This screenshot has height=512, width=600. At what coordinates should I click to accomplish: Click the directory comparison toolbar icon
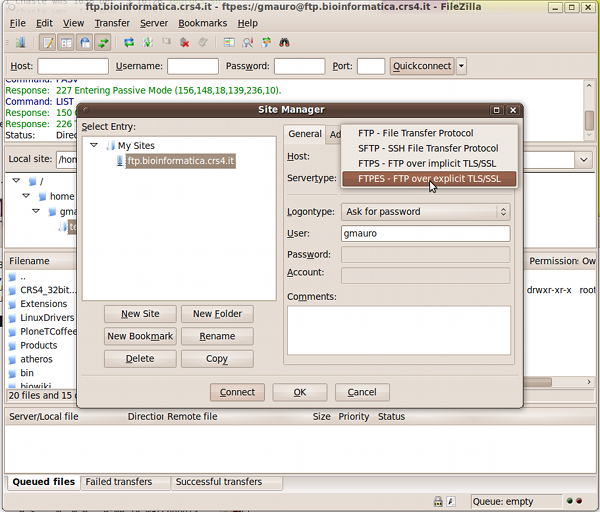pyautogui.click(x=229, y=42)
